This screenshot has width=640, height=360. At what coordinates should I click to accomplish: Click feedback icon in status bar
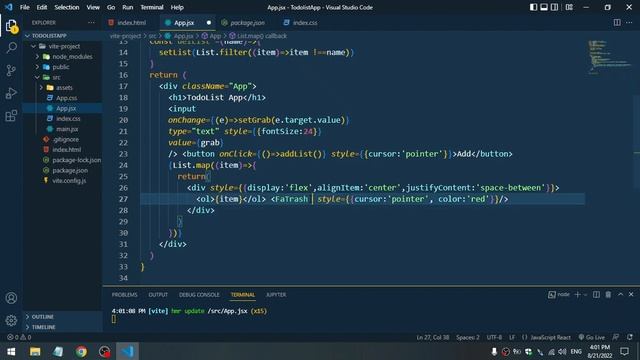tap(616, 338)
